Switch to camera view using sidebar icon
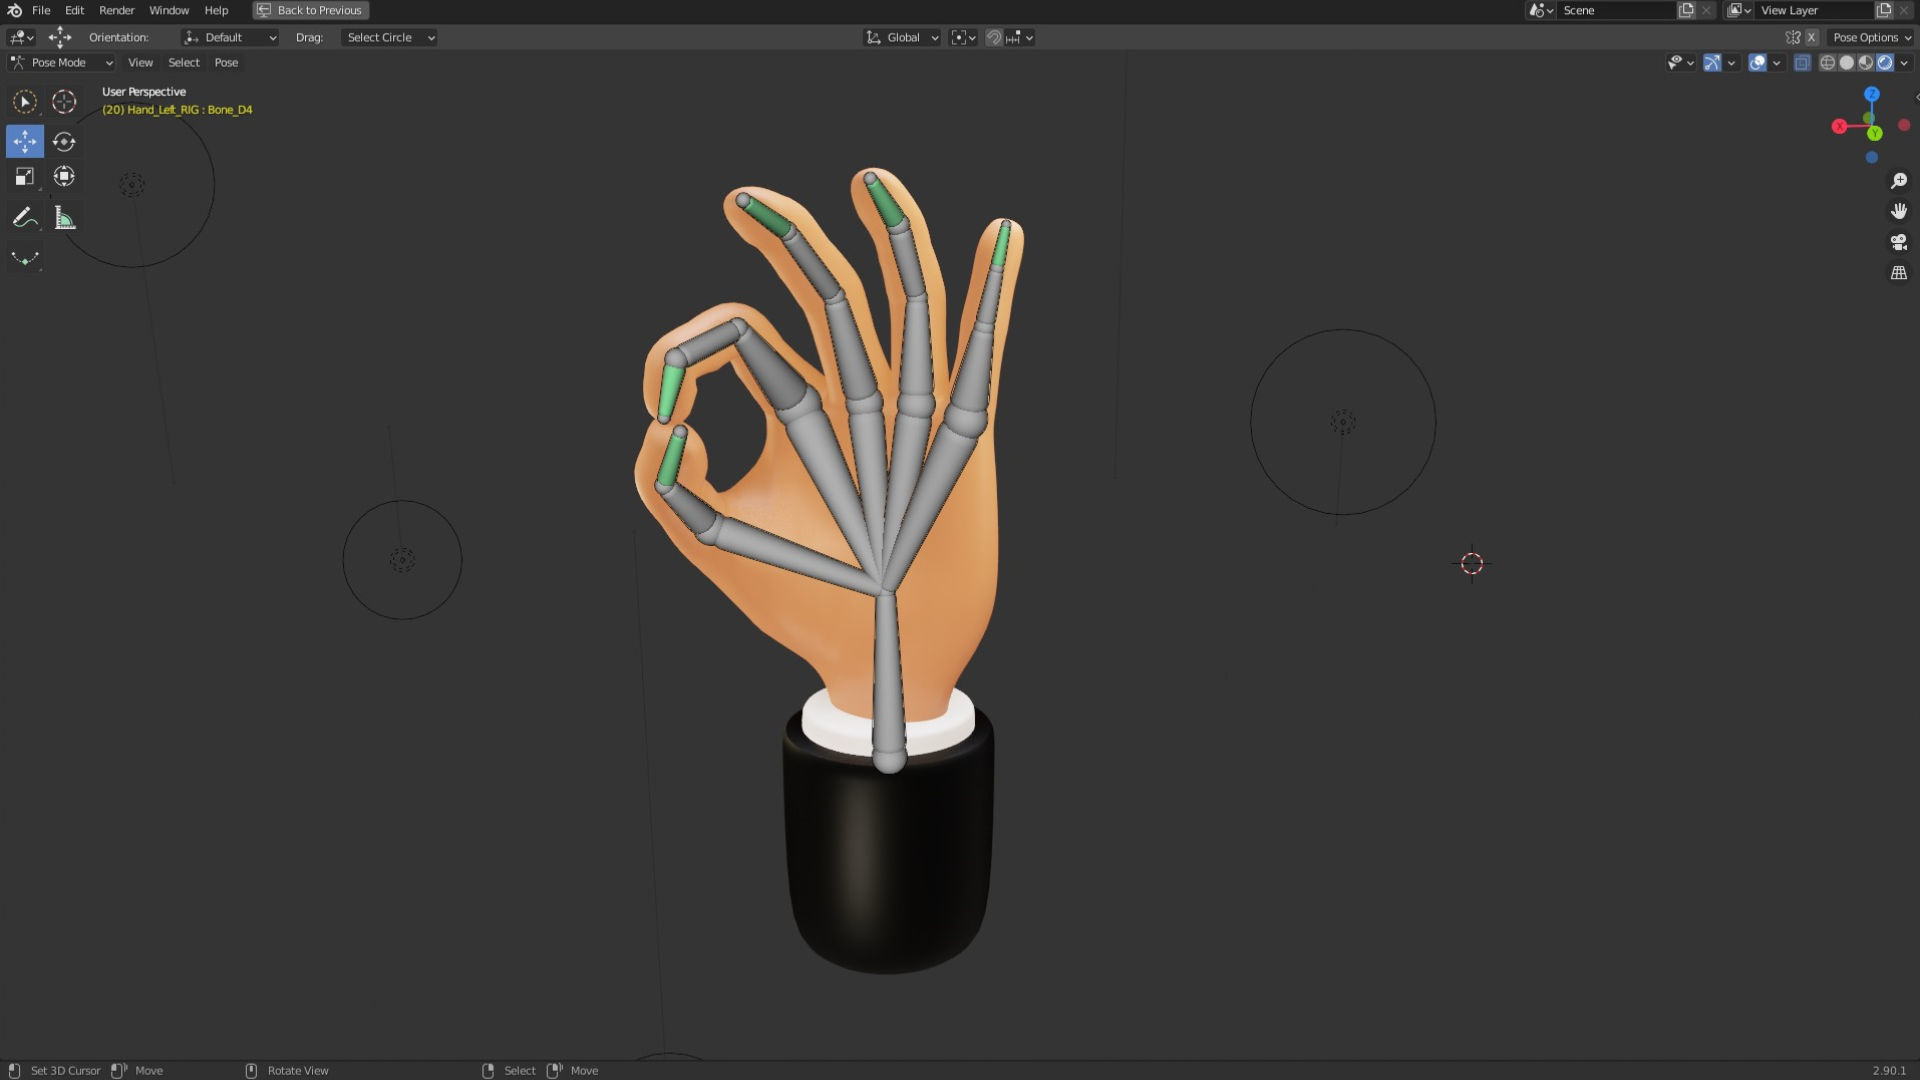 [x=1899, y=242]
